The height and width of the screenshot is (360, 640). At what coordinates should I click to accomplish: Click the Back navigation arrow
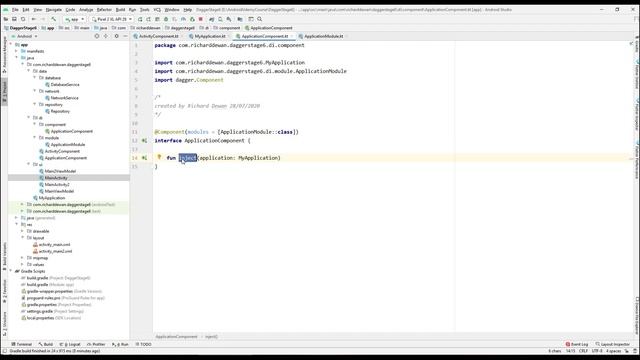[34, 19]
